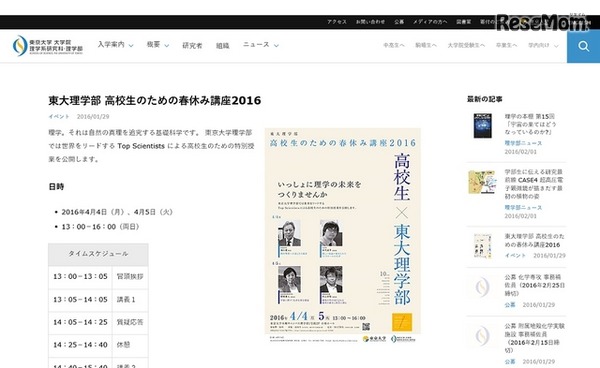Click the メディアの方へ link
600x368 pixels.
coord(430,22)
